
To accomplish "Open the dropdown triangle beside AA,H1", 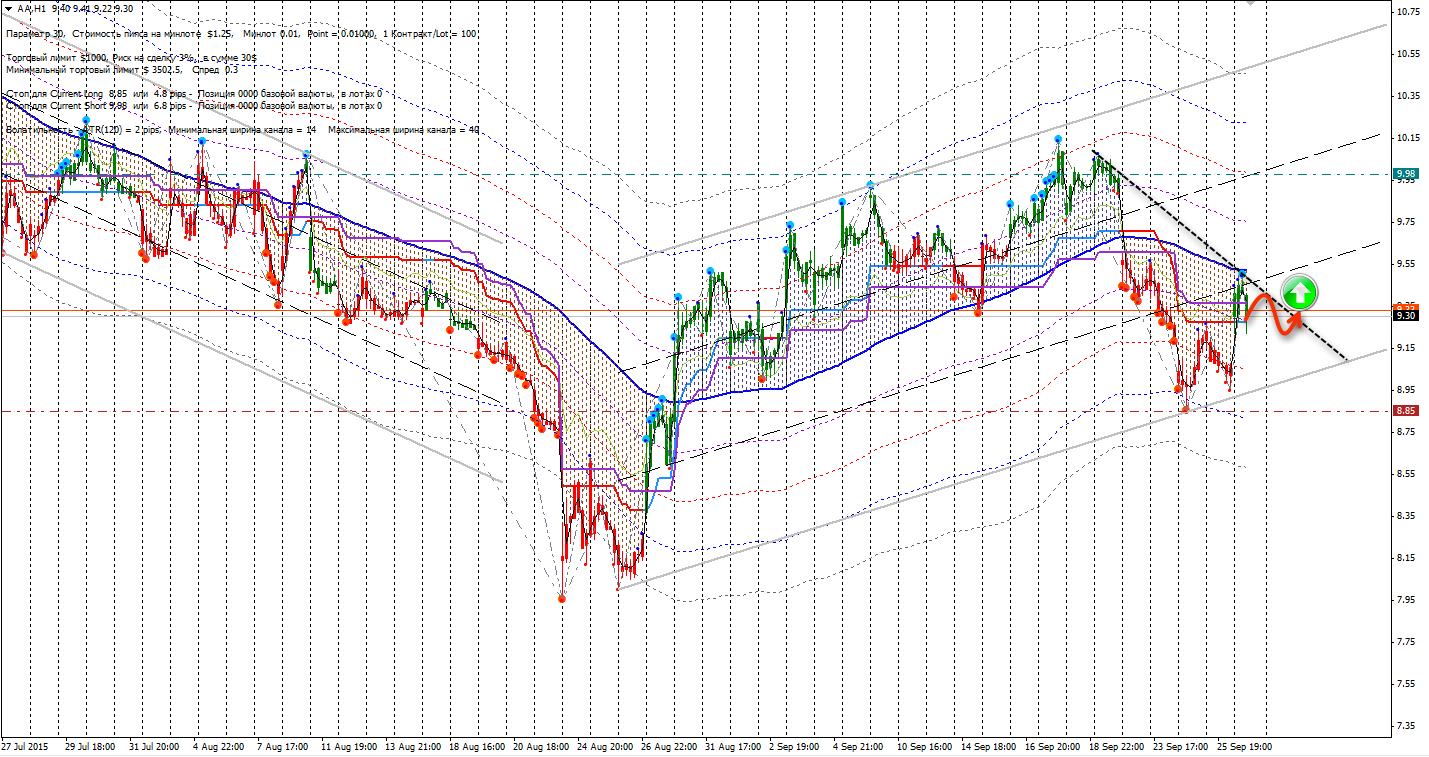I will 8,8.
